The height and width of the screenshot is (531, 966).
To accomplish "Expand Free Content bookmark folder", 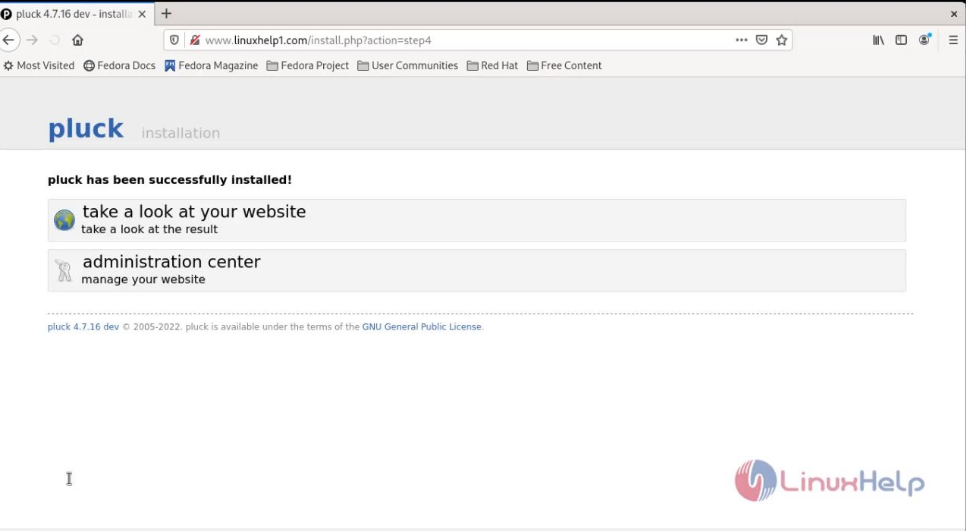I will (x=564, y=65).
